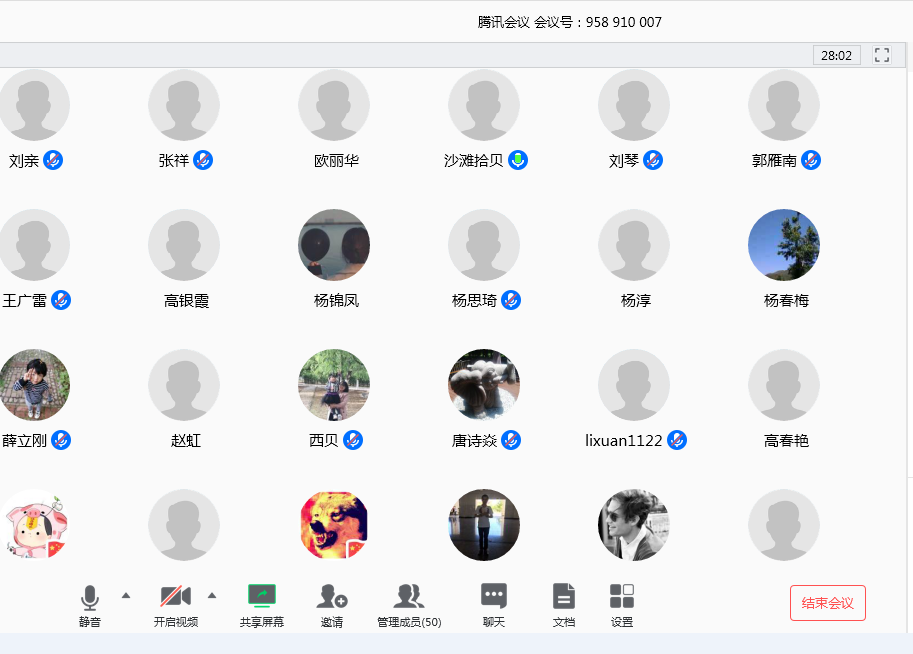
Task: Click participant name 高春艳
Action: [x=786, y=441]
